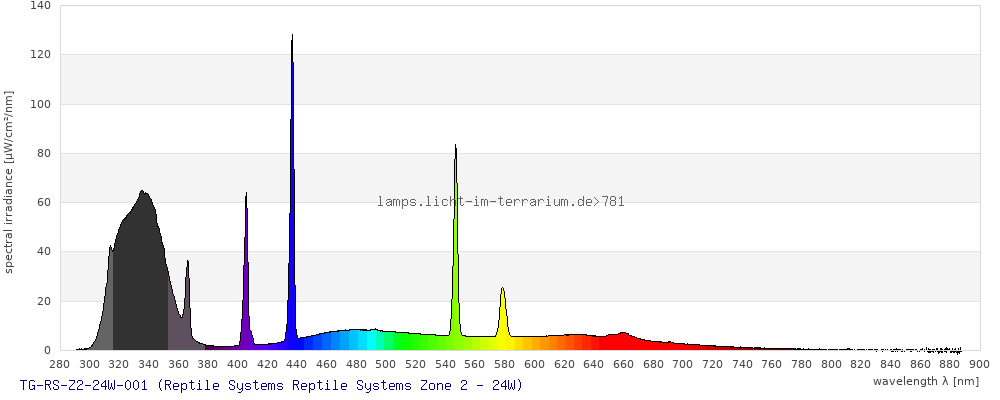Click the x-axis tick label '460'
The width and height of the screenshot is (1000, 400).
point(327,364)
